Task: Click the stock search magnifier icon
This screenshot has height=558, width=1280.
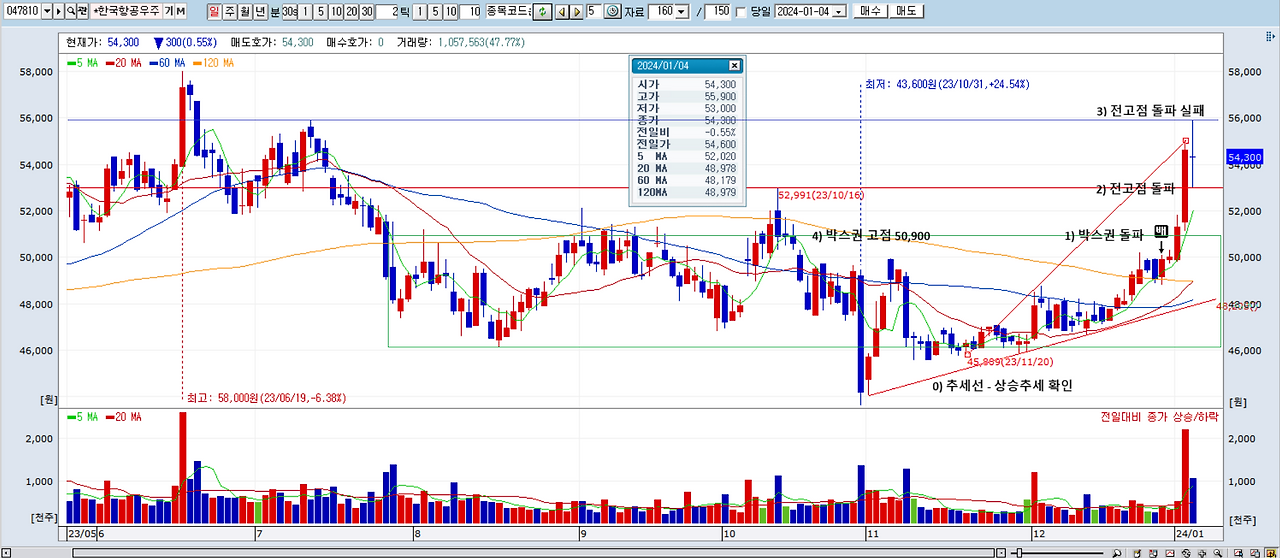Action: pyautogui.click(x=72, y=11)
